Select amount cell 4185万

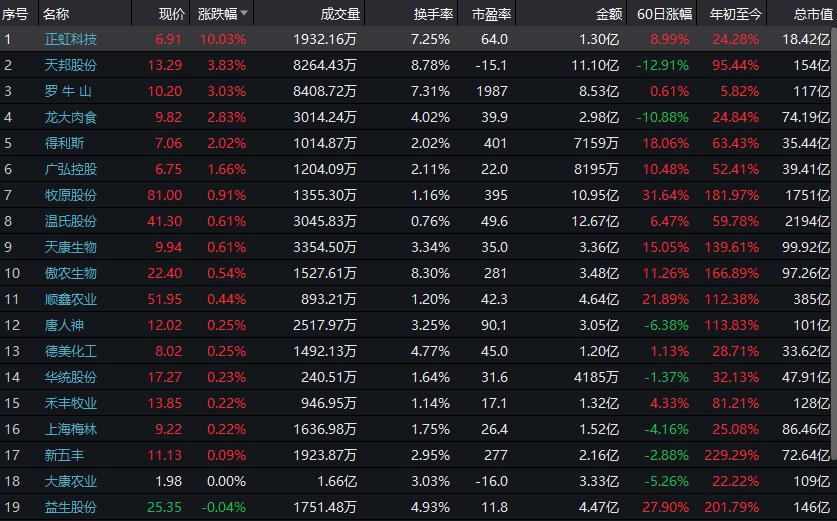(x=596, y=377)
